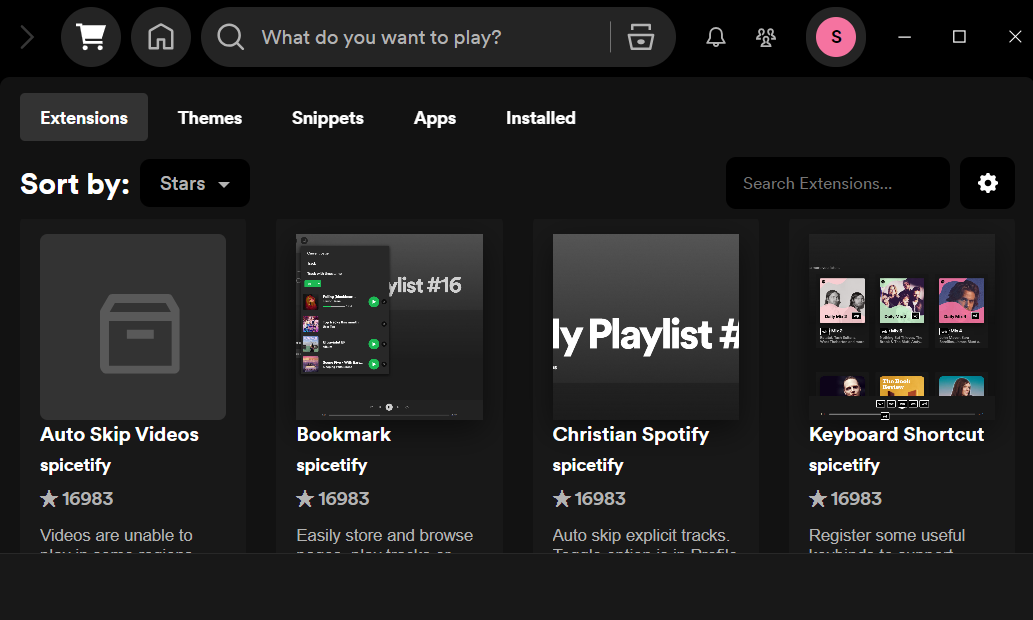Open the profile avatar menu
Image resolution: width=1033 pixels, height=620 pixels.
pos(835,37)
